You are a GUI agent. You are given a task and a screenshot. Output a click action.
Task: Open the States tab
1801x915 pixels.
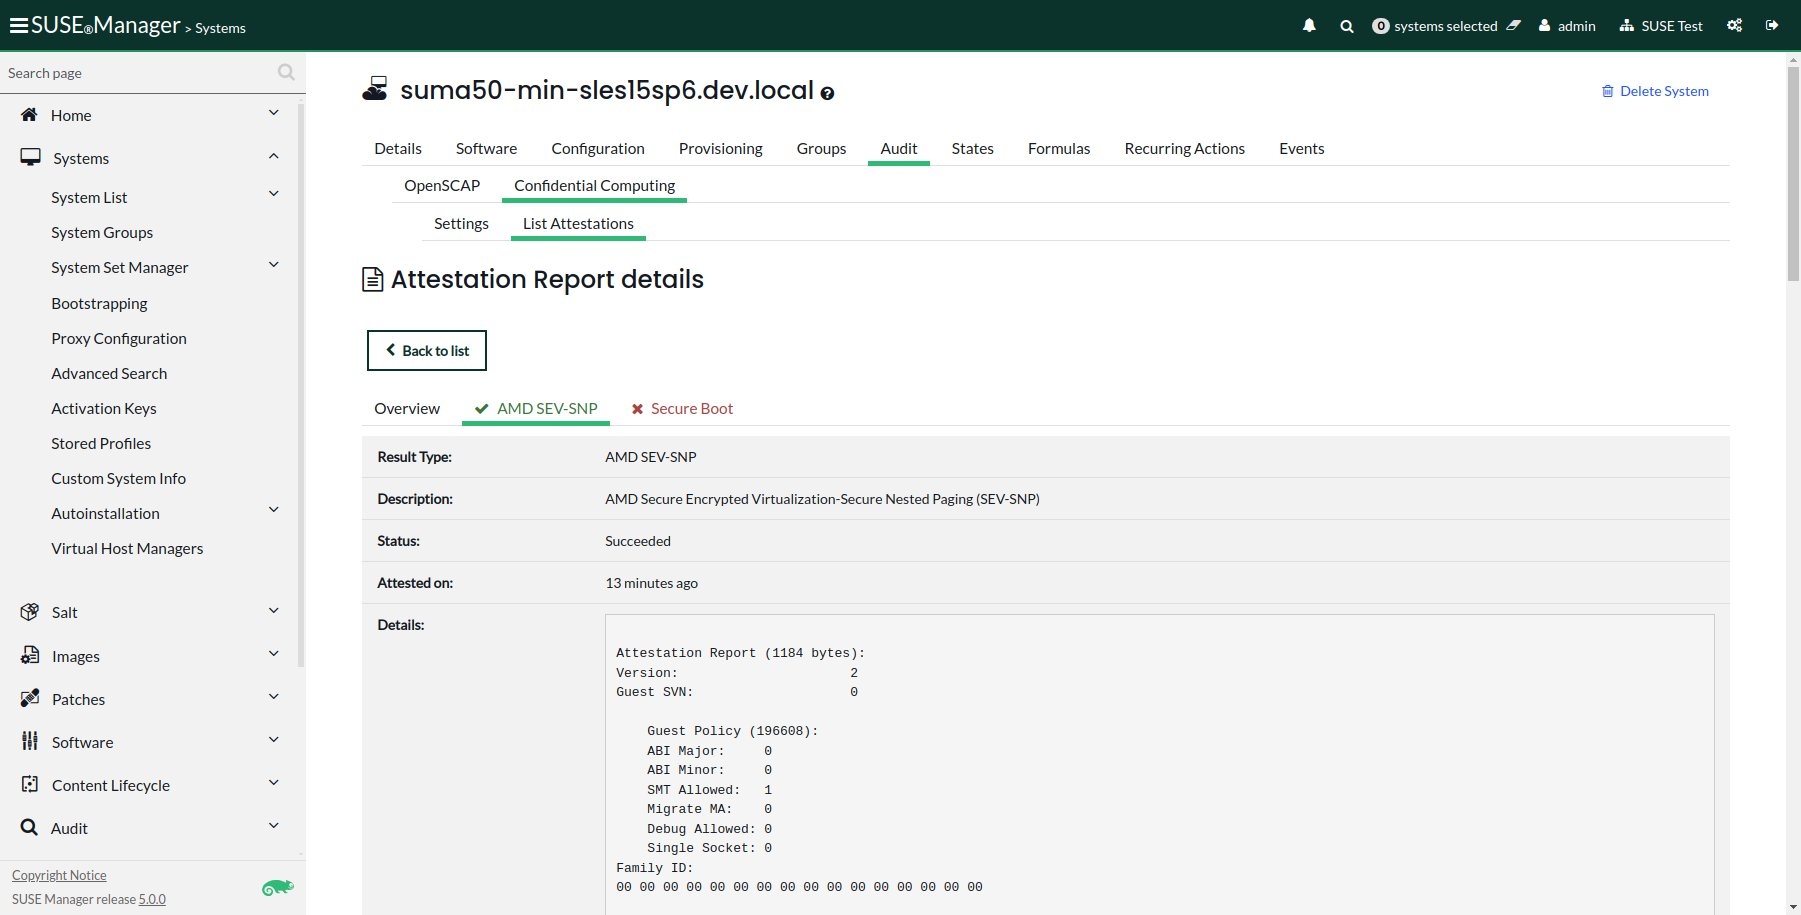click(x=972, y=148)
